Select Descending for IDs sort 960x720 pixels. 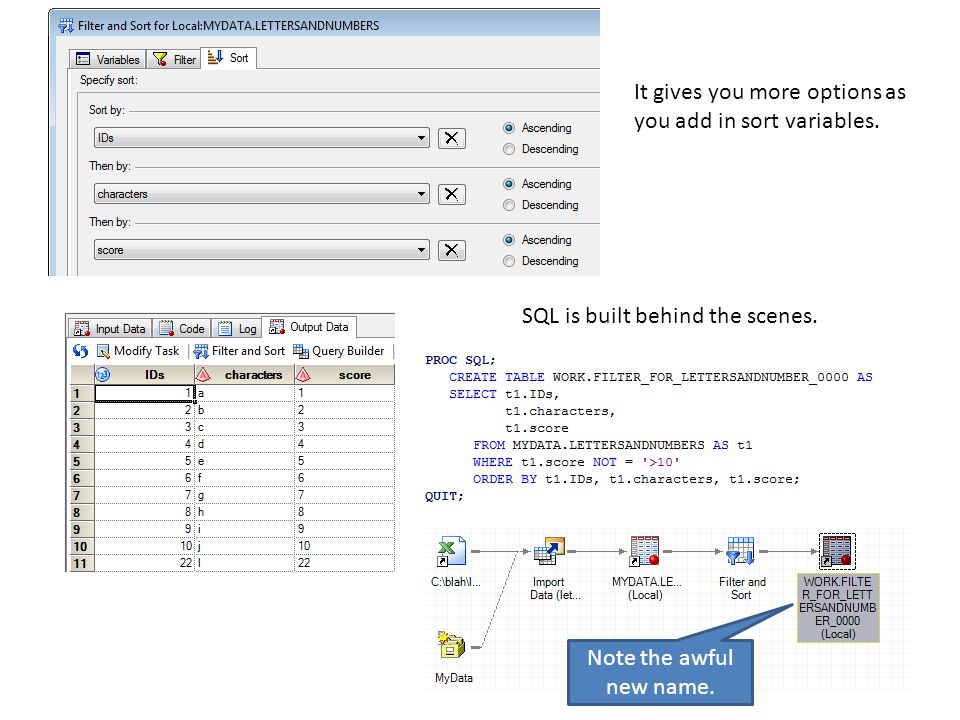click(x=509, y=149)
